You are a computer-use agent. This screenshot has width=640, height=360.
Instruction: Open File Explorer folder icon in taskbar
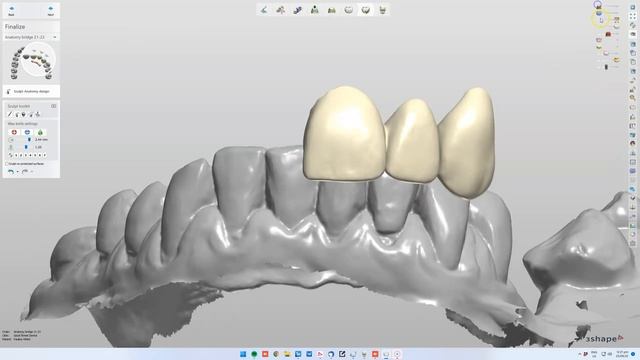[287, 354]
